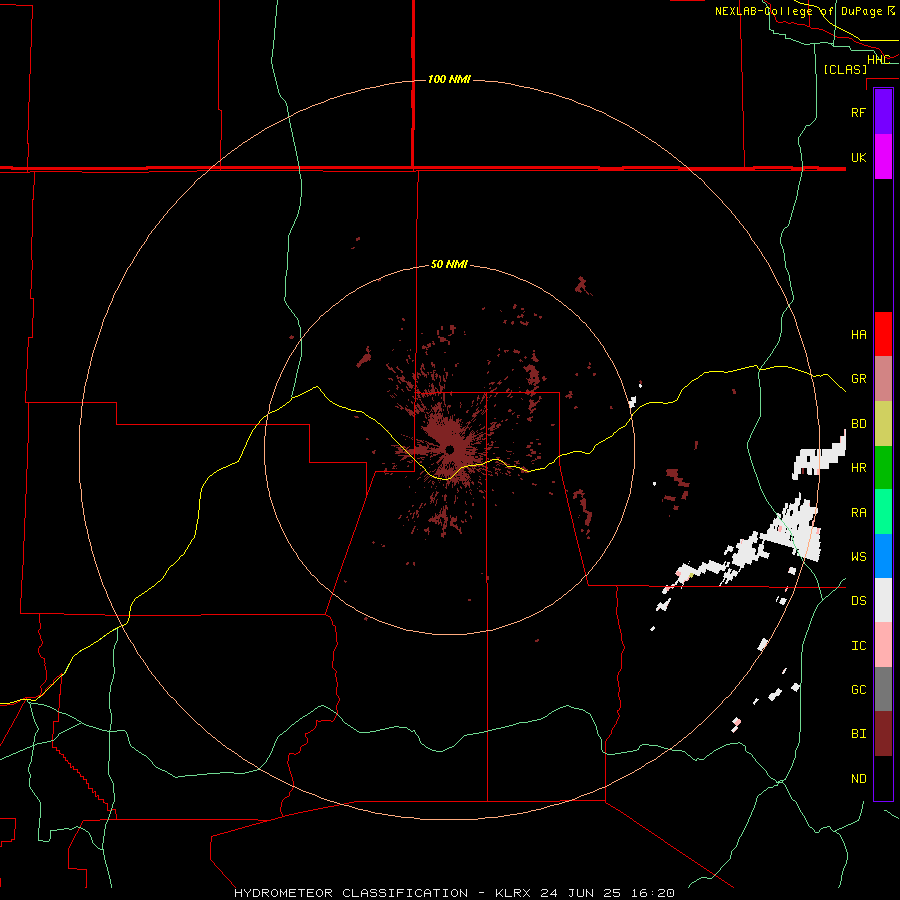Select the HR legend label
This screenshot has width=900, height=900.
tap(858, 468)
